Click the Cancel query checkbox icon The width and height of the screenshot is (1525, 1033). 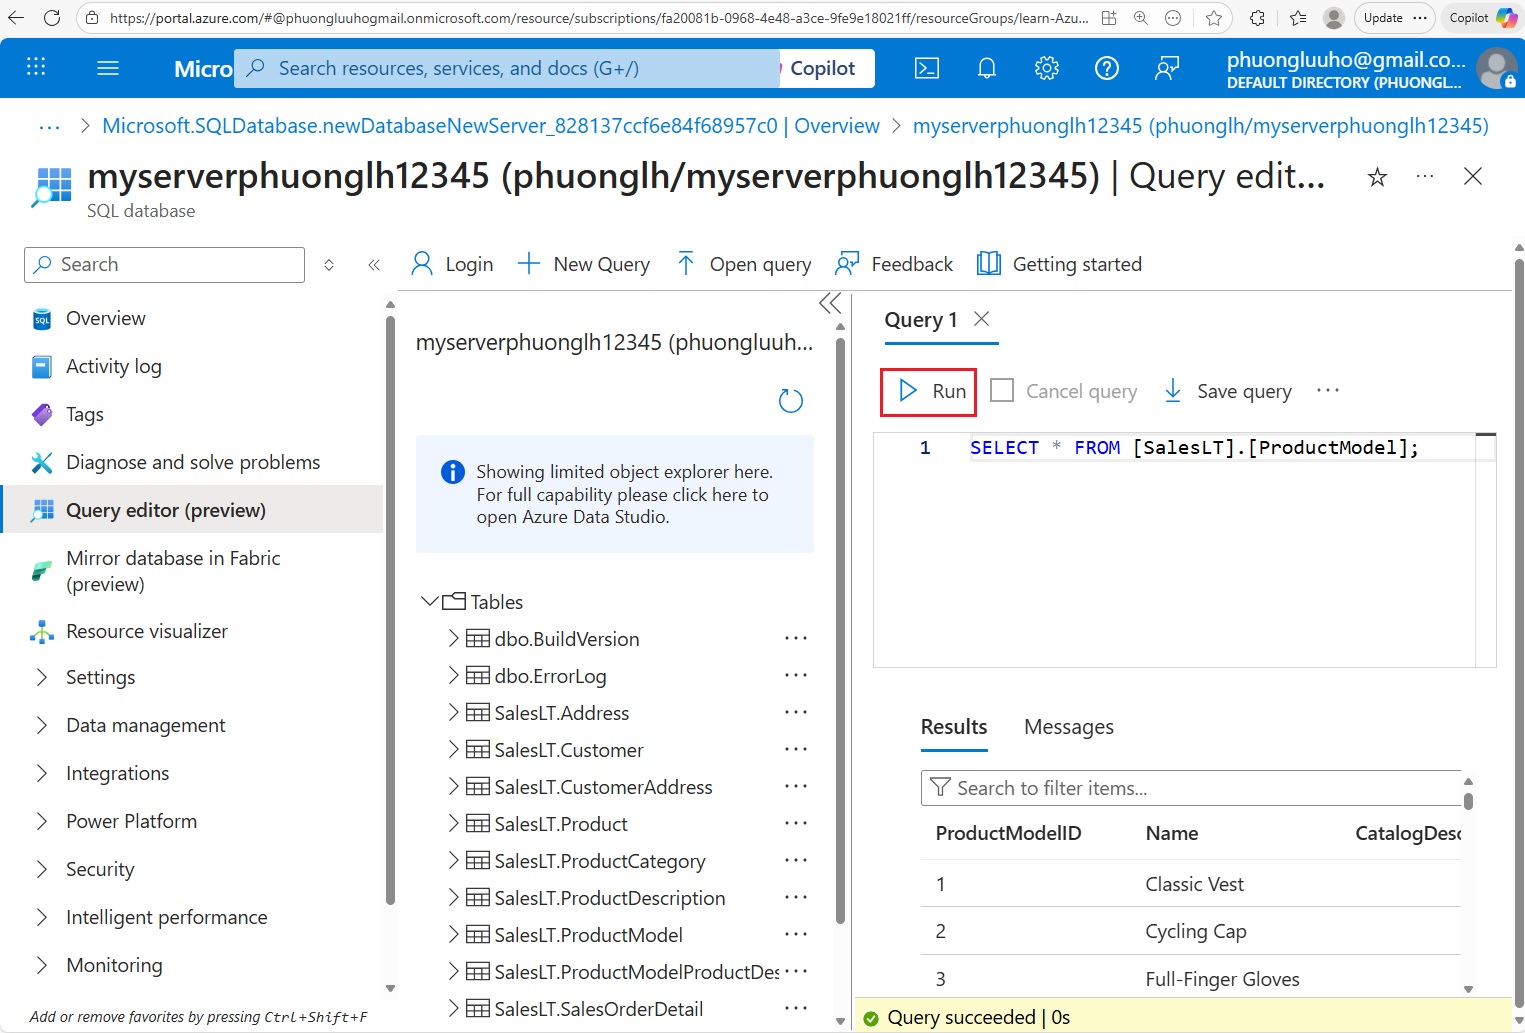pos(1001,391)
